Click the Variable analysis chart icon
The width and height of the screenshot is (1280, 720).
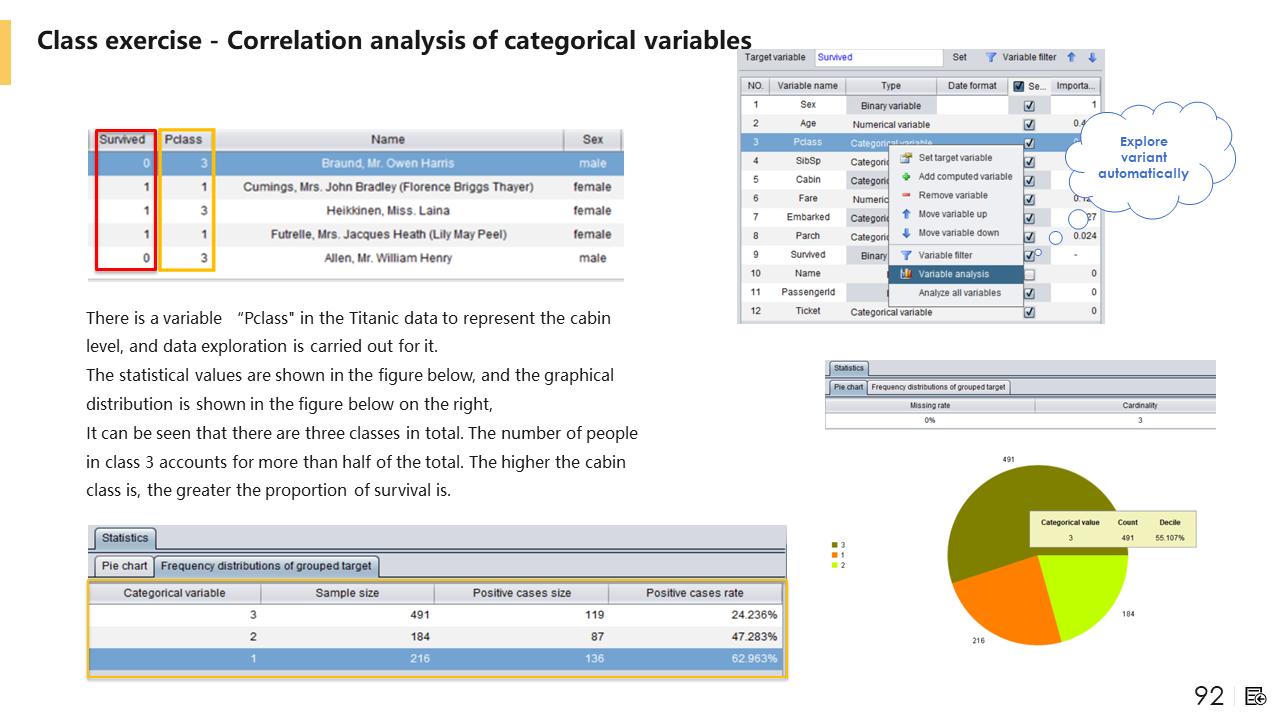[906, 274]
